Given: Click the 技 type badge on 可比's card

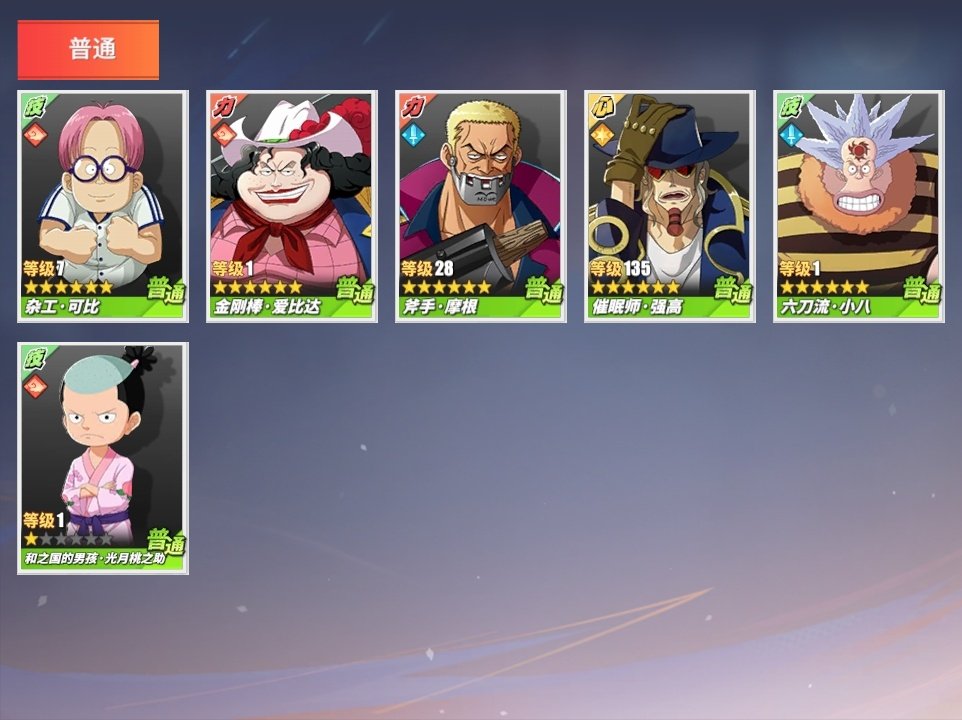Looking at the screenshot, I should coord(35,107).
